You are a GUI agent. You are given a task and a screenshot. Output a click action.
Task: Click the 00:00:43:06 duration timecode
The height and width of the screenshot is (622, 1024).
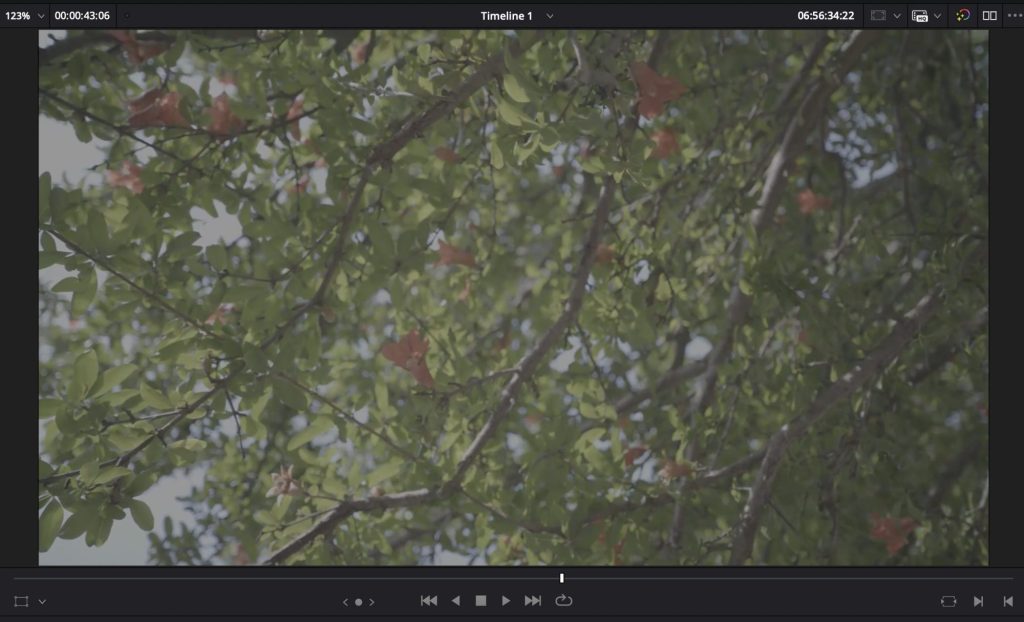(x=82, y=16)
